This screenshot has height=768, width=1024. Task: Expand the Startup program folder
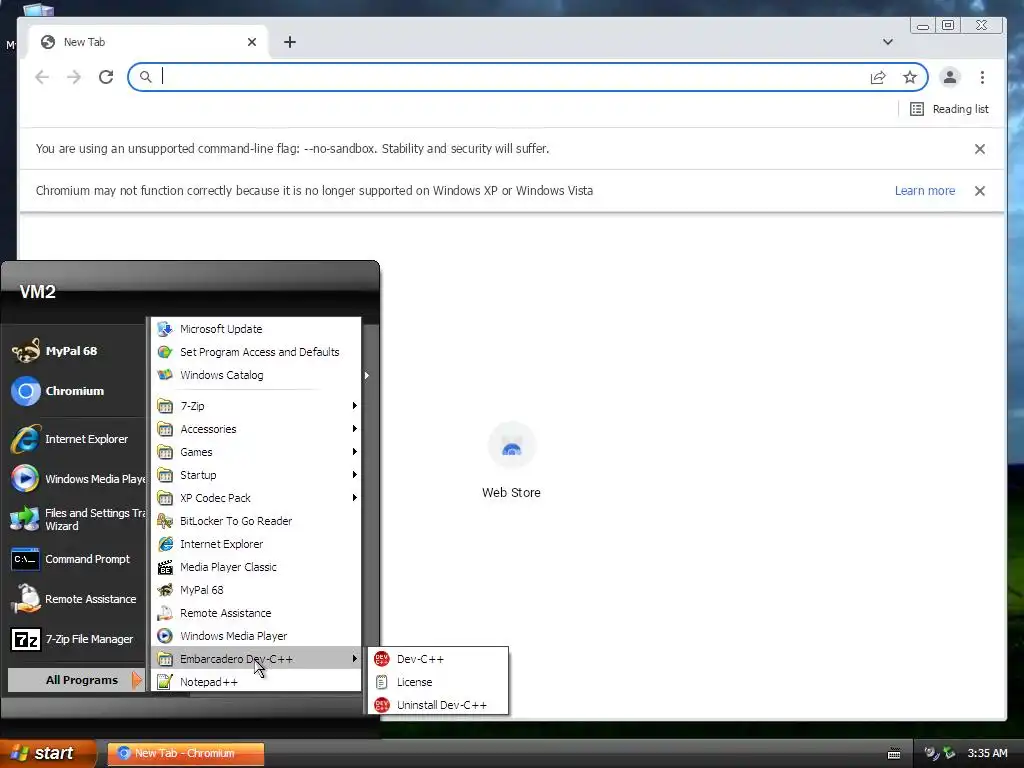[256, 475]
